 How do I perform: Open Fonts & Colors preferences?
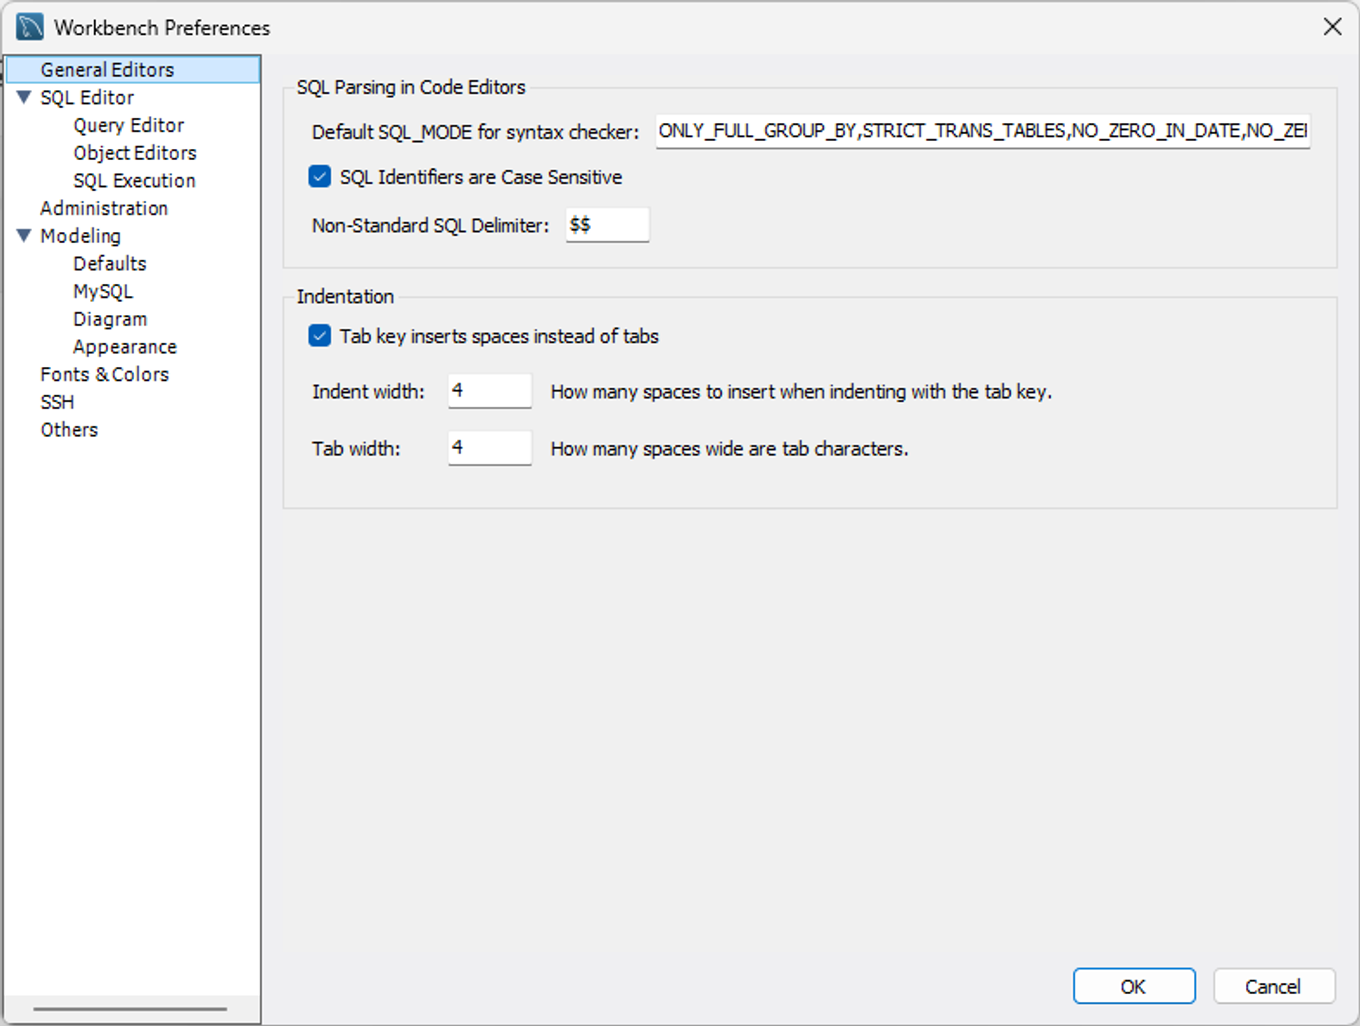point(104,374)
